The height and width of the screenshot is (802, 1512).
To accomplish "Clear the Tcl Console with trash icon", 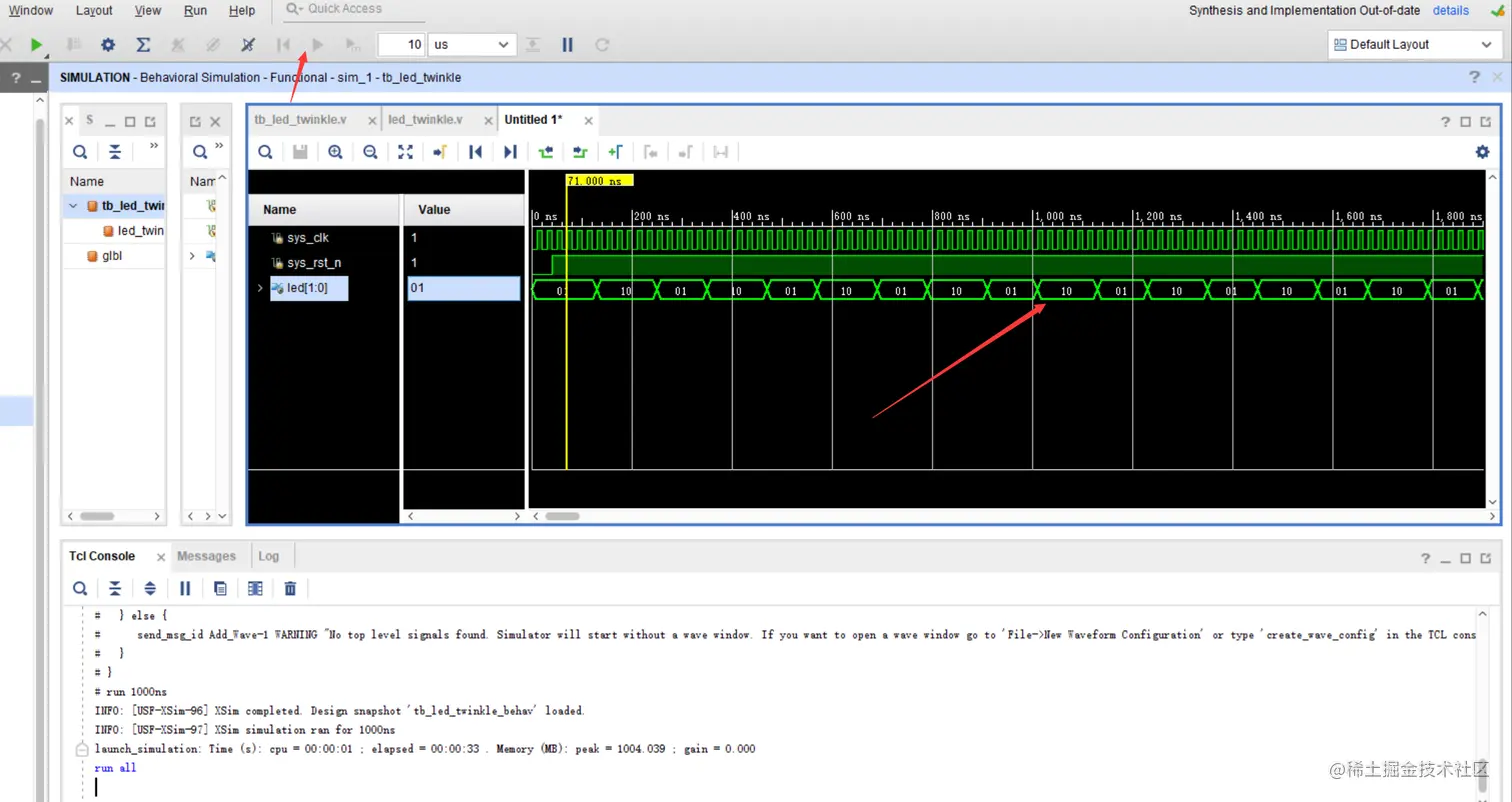I will [x=290, y=588].
